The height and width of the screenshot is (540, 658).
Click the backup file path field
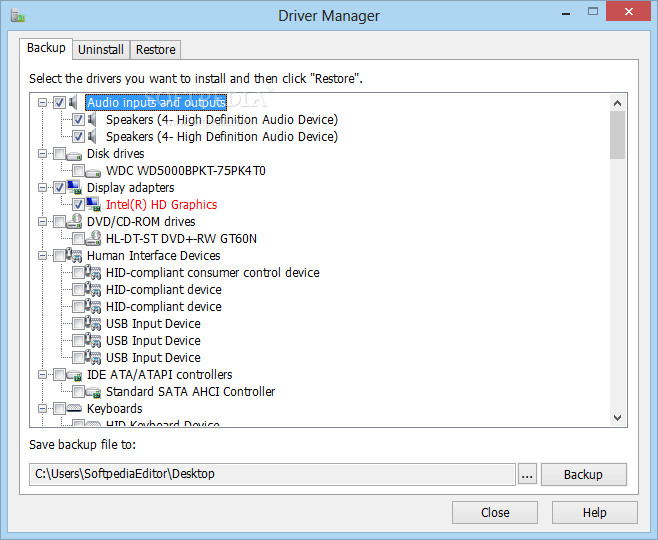click(272, 474)
